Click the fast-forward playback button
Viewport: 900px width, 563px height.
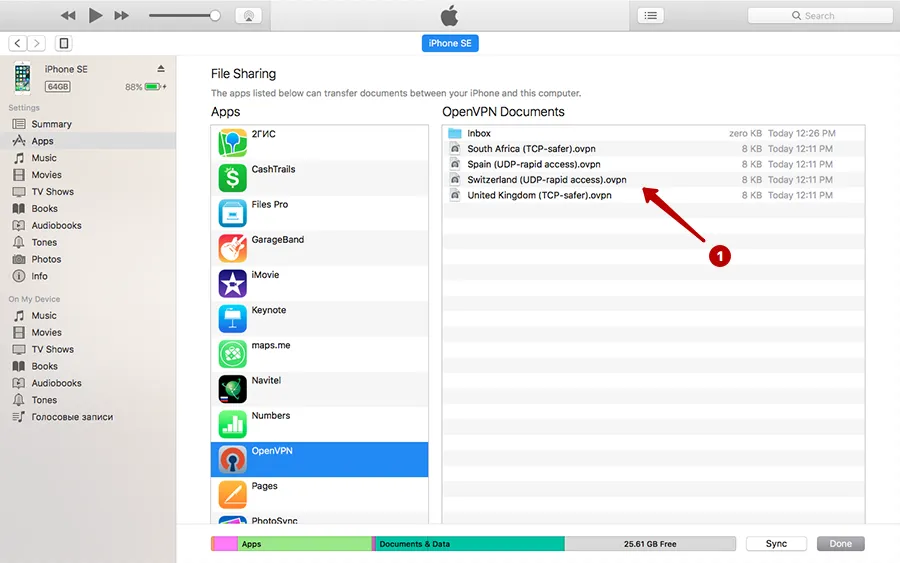pyautogui.click(x=121, y=15)
